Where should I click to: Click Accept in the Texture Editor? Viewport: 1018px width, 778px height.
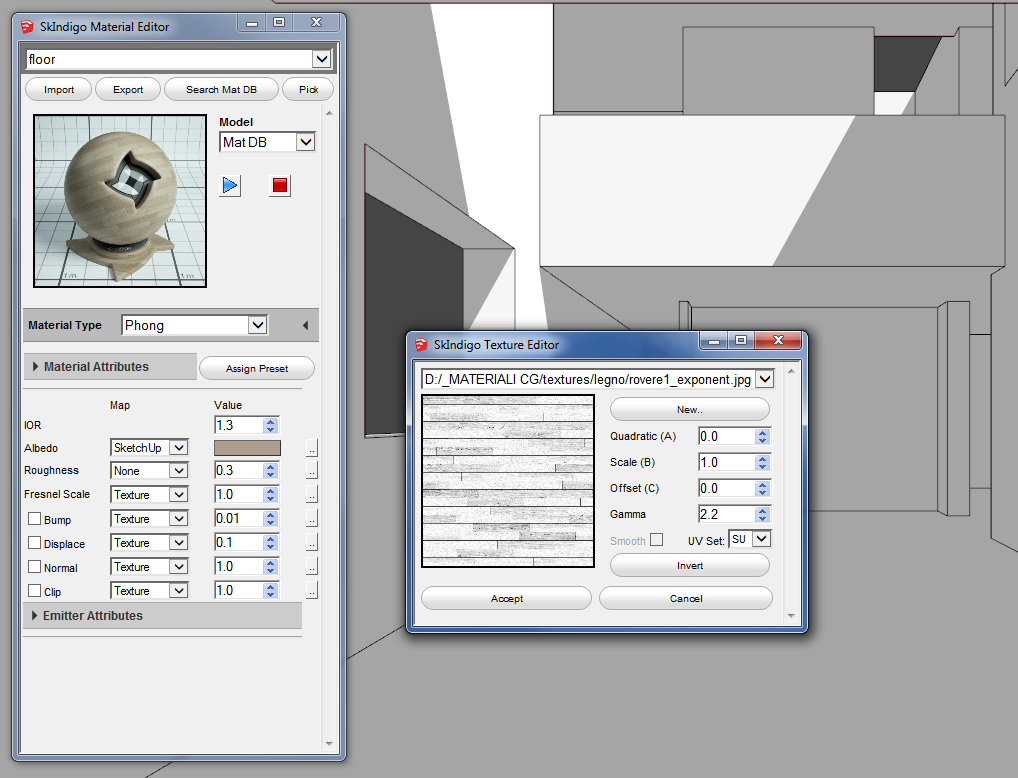tap(506, 598)
